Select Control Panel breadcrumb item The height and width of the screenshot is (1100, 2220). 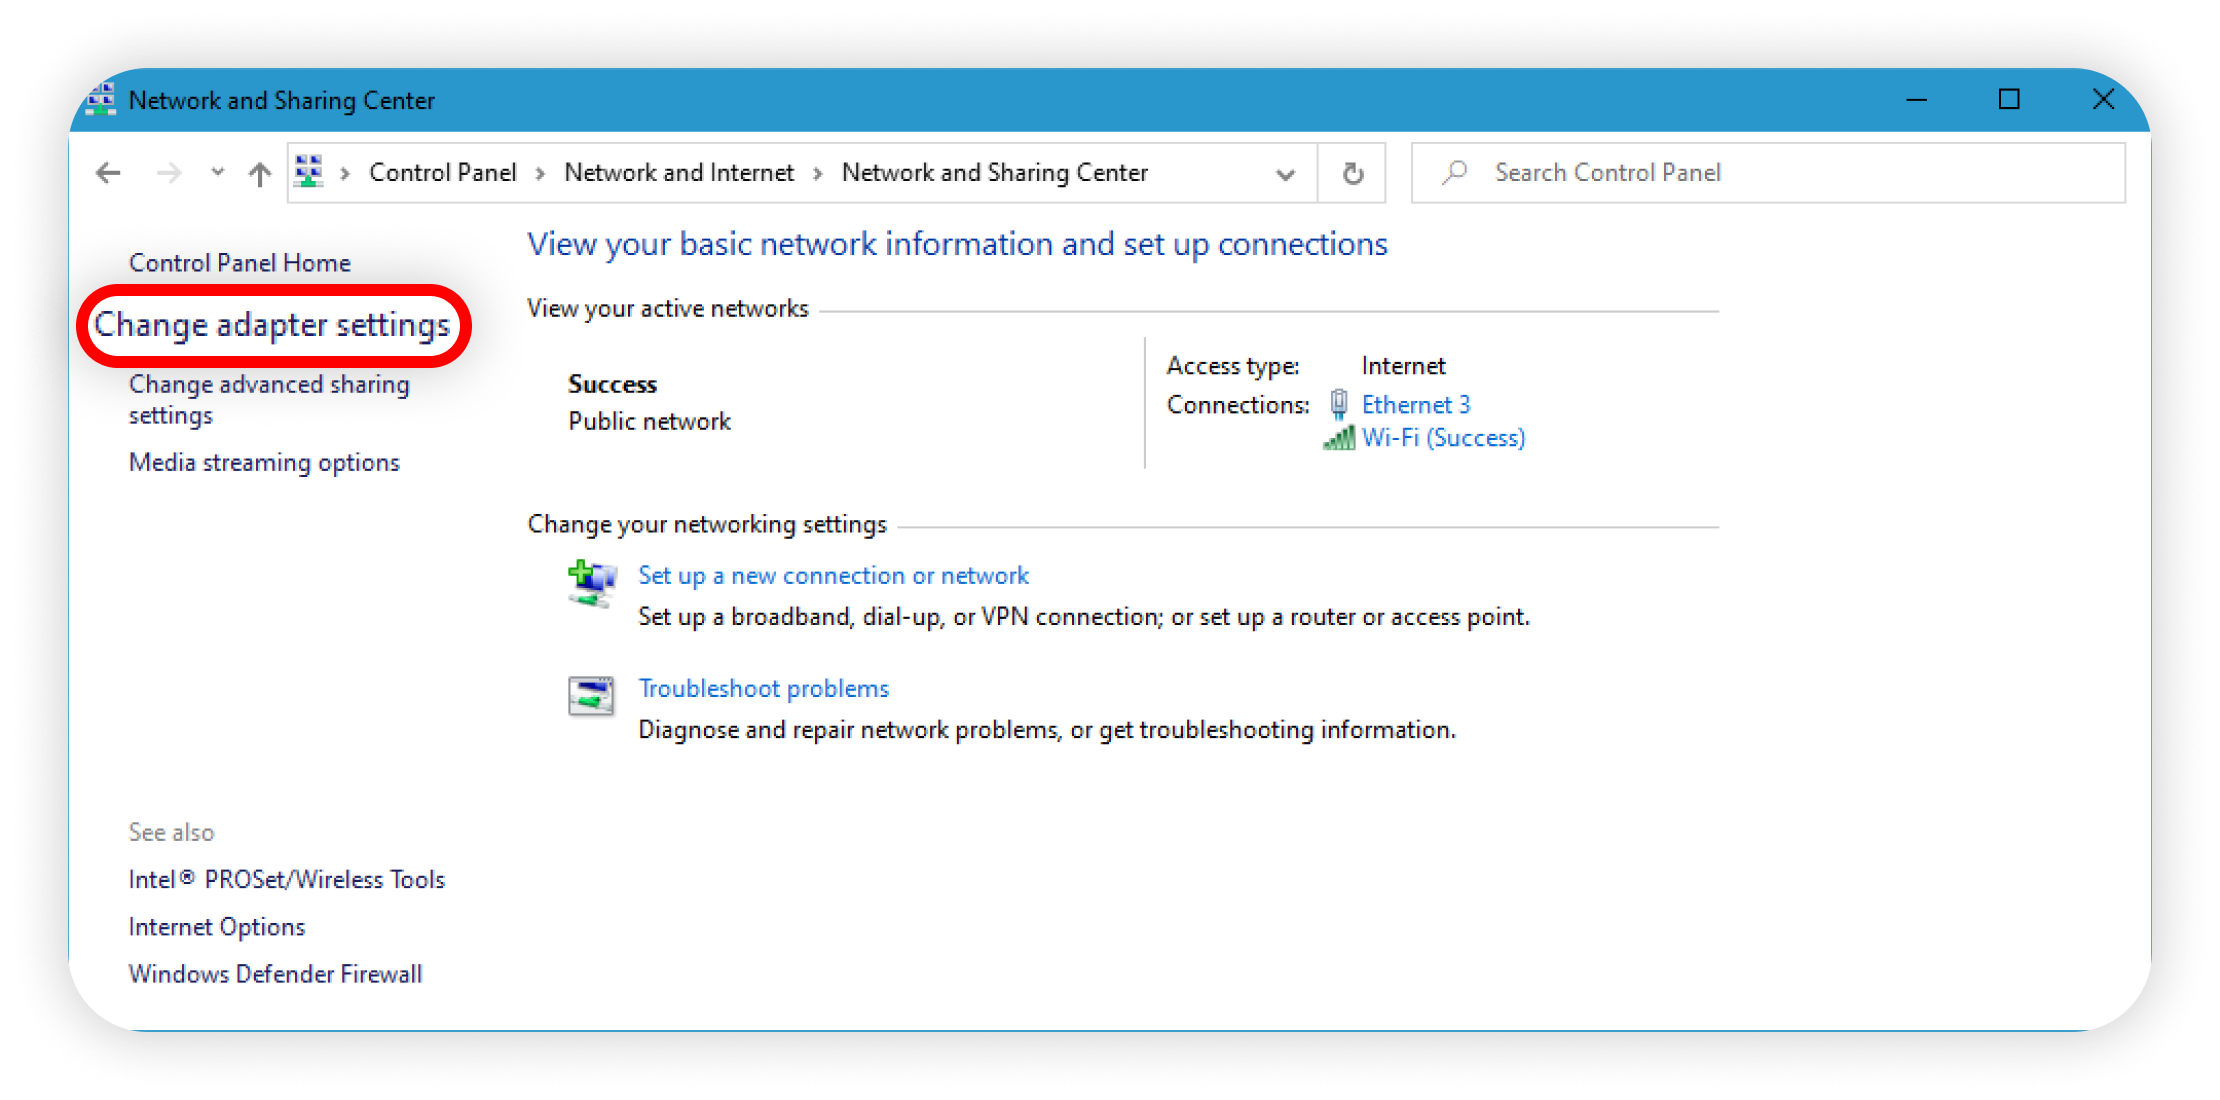point(442,173)
